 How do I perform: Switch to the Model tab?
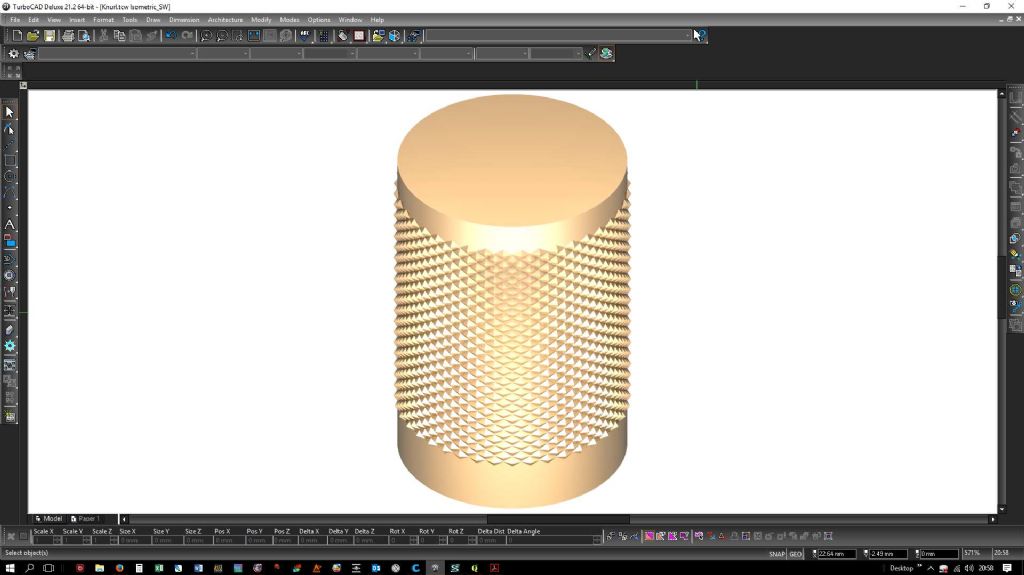pyautogui.click(x=49, y=519)
